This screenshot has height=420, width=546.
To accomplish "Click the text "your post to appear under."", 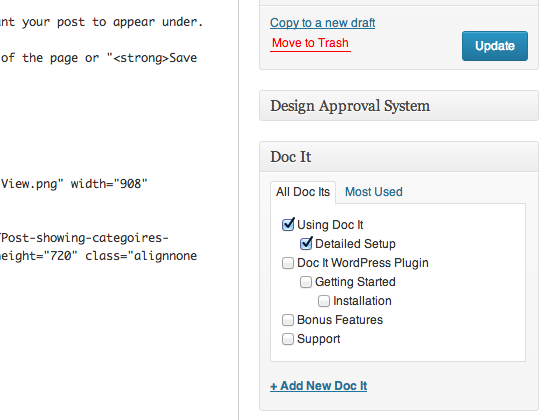I will [112, 22].
